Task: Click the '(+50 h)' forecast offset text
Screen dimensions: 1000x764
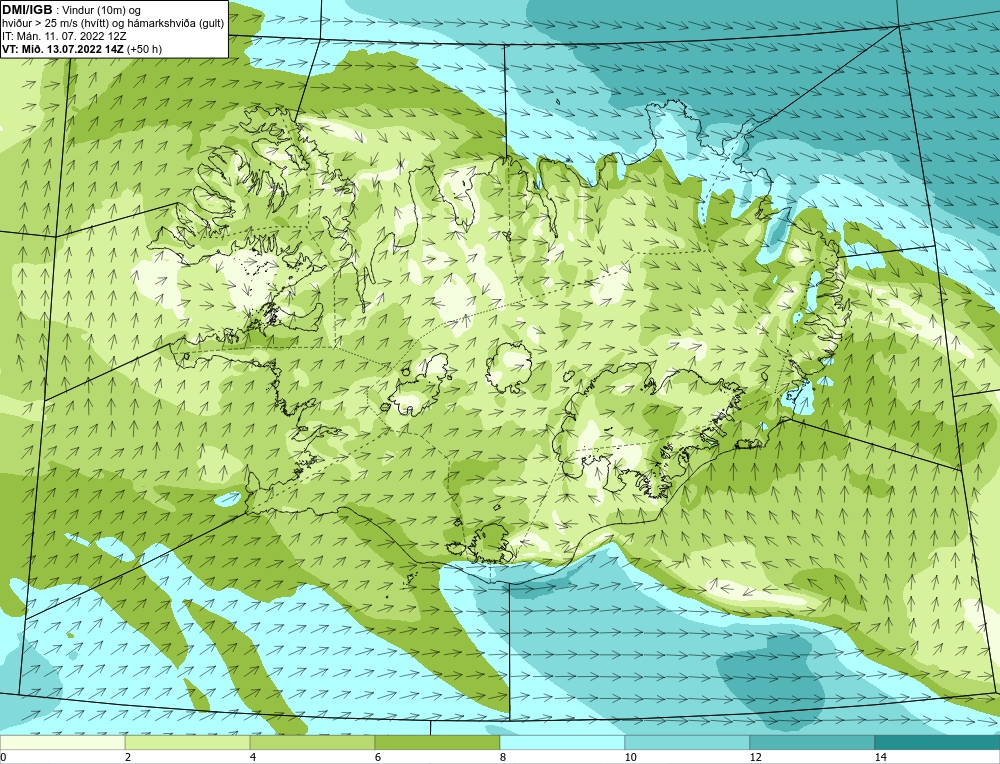Action: tap(145, 49)
